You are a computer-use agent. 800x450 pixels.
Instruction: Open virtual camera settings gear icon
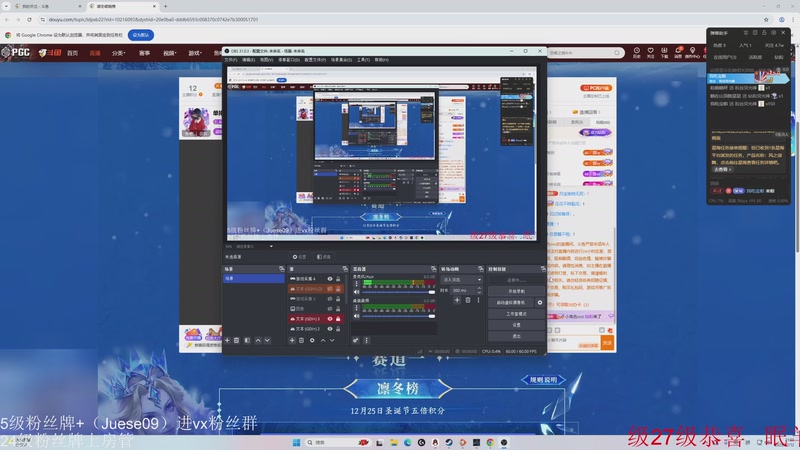click(540, 303)
